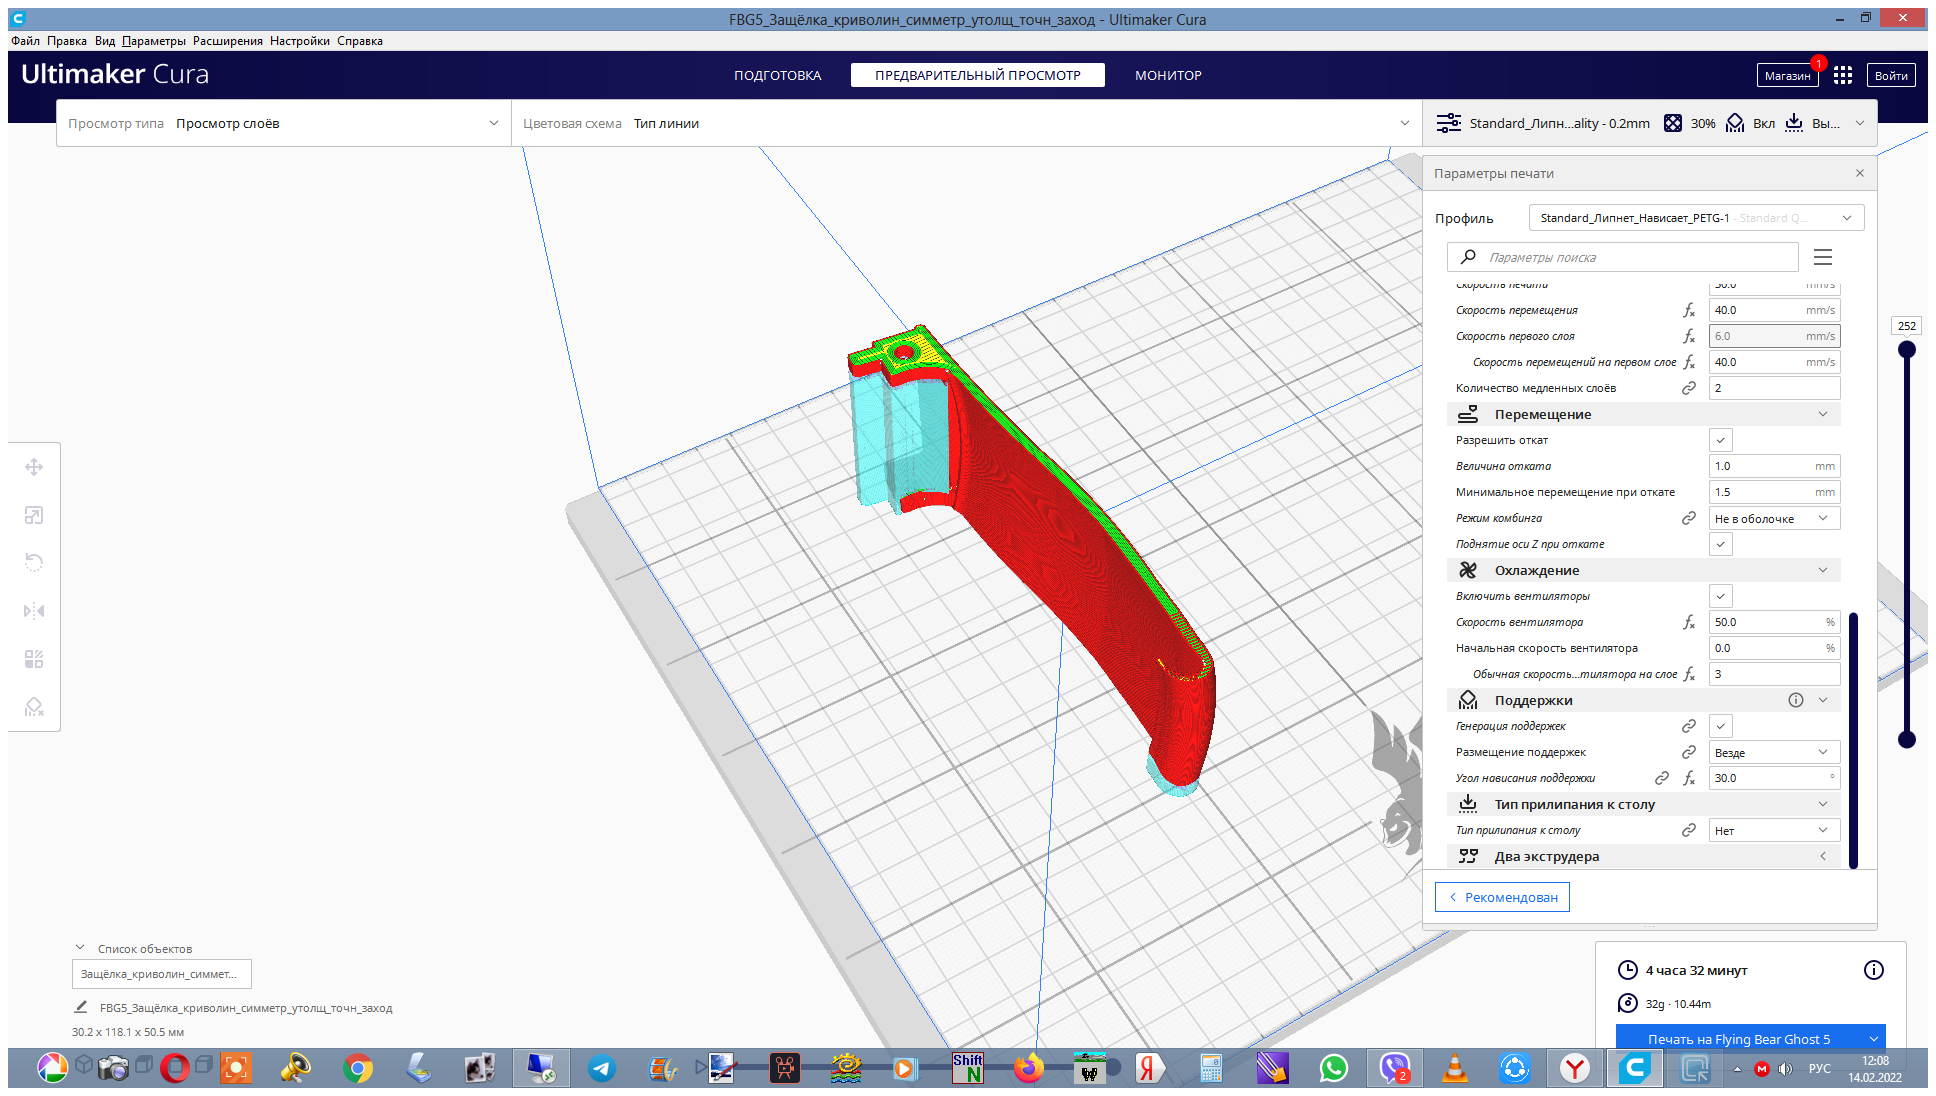Click the Войти button

click(x=1890, y=75)
